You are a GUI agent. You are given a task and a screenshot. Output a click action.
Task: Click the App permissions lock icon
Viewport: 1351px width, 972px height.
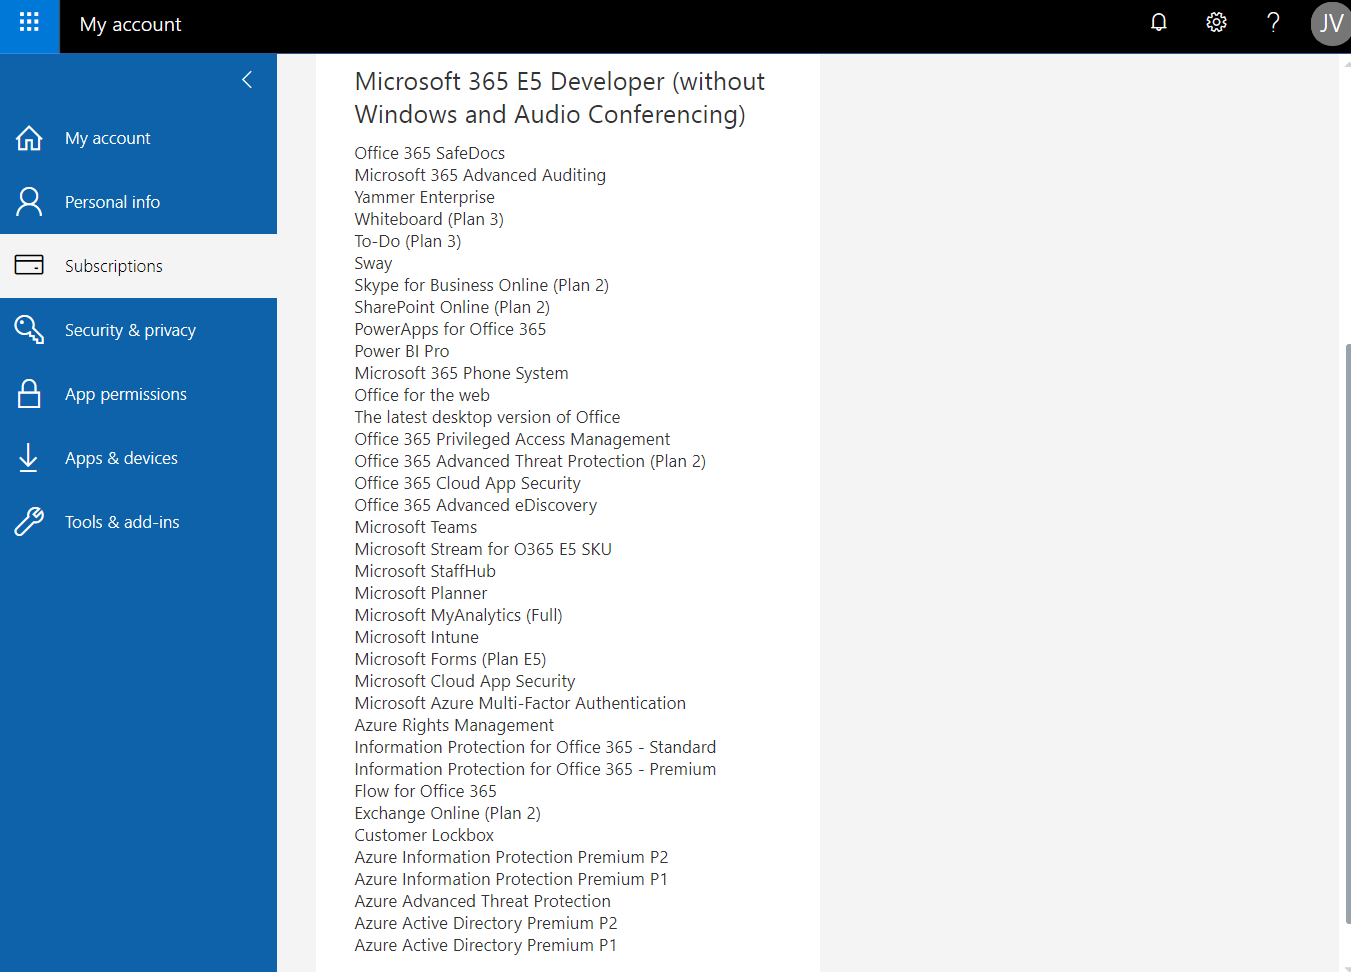pyautogui.click(x=29, y=394)
